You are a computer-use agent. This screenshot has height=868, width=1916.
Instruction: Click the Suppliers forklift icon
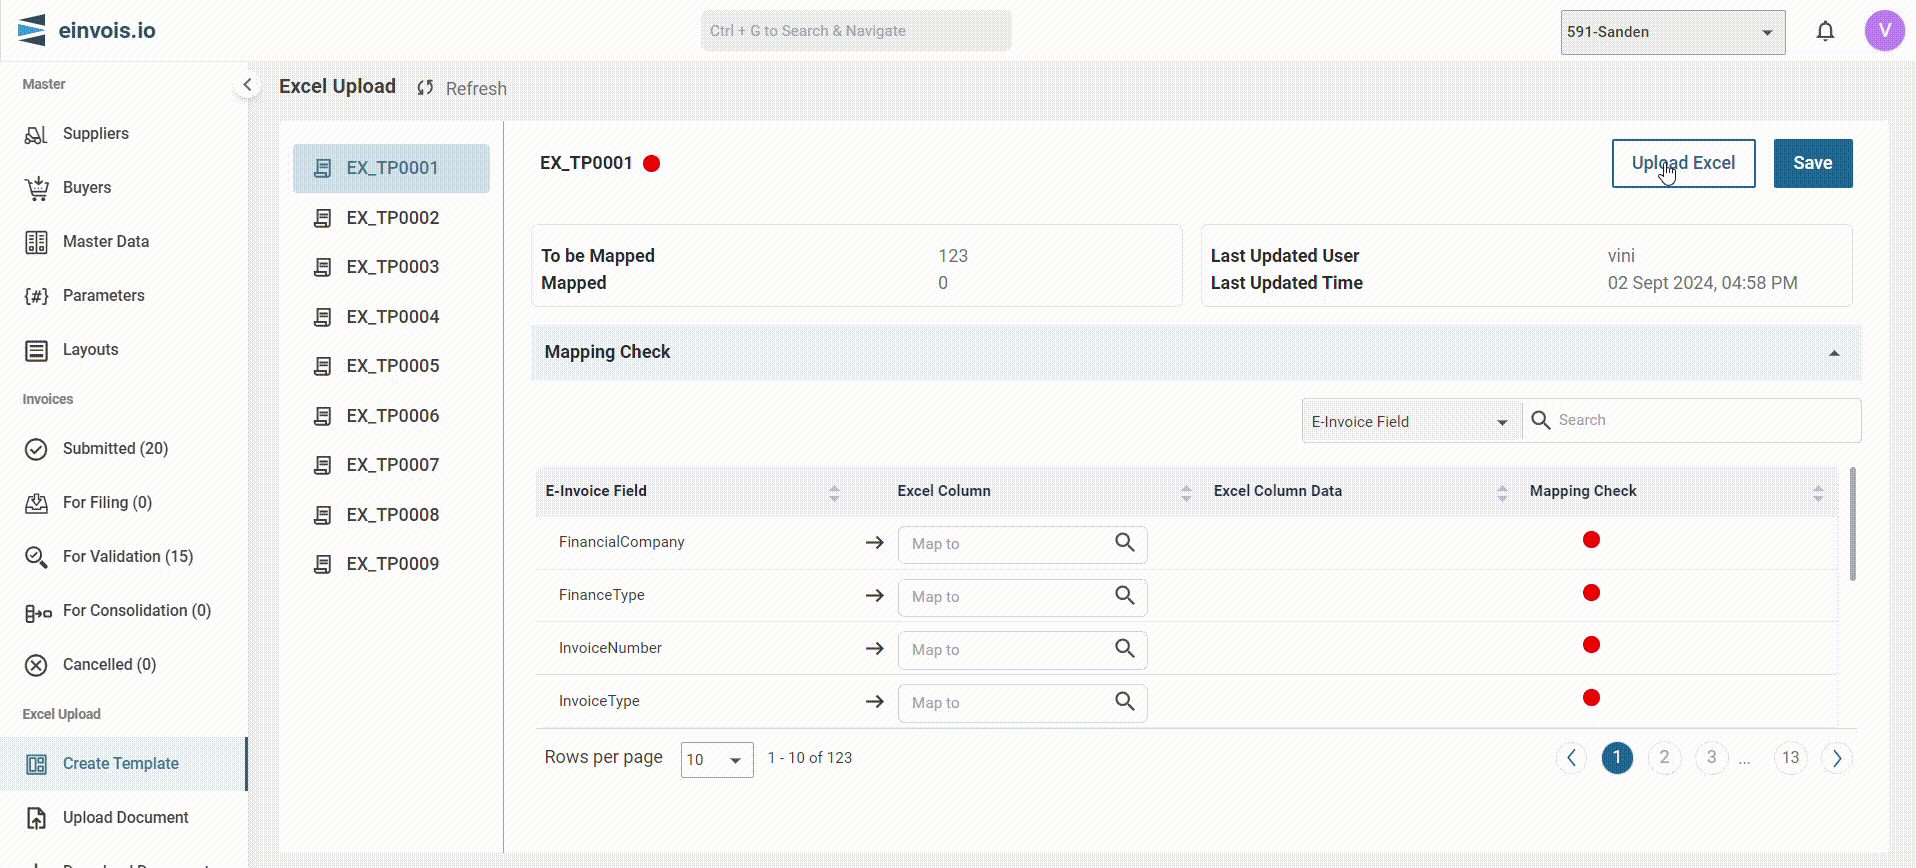(x=36, y=134)
